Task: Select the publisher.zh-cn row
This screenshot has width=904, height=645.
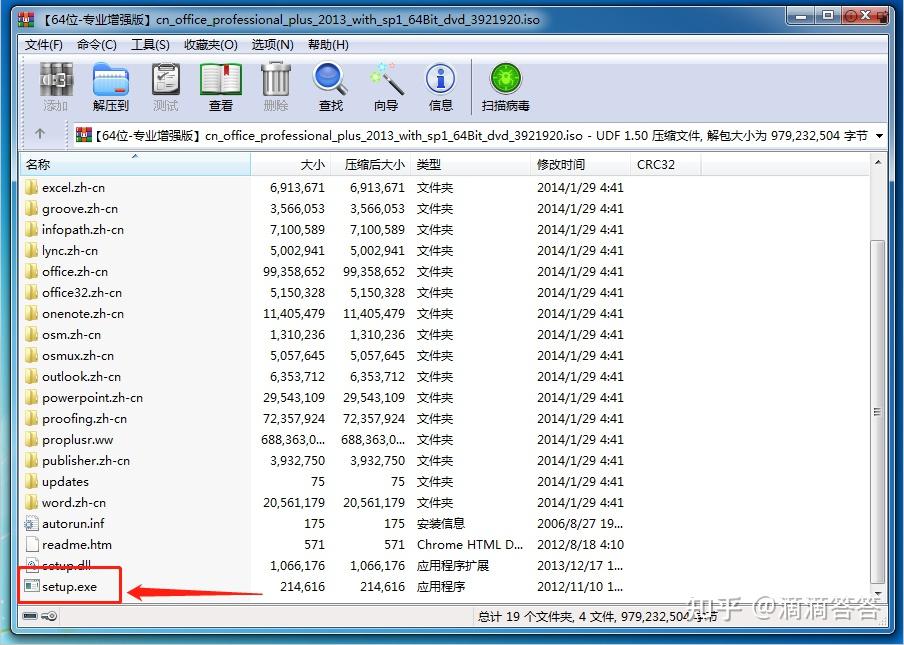Action: (x=444, y=461)
